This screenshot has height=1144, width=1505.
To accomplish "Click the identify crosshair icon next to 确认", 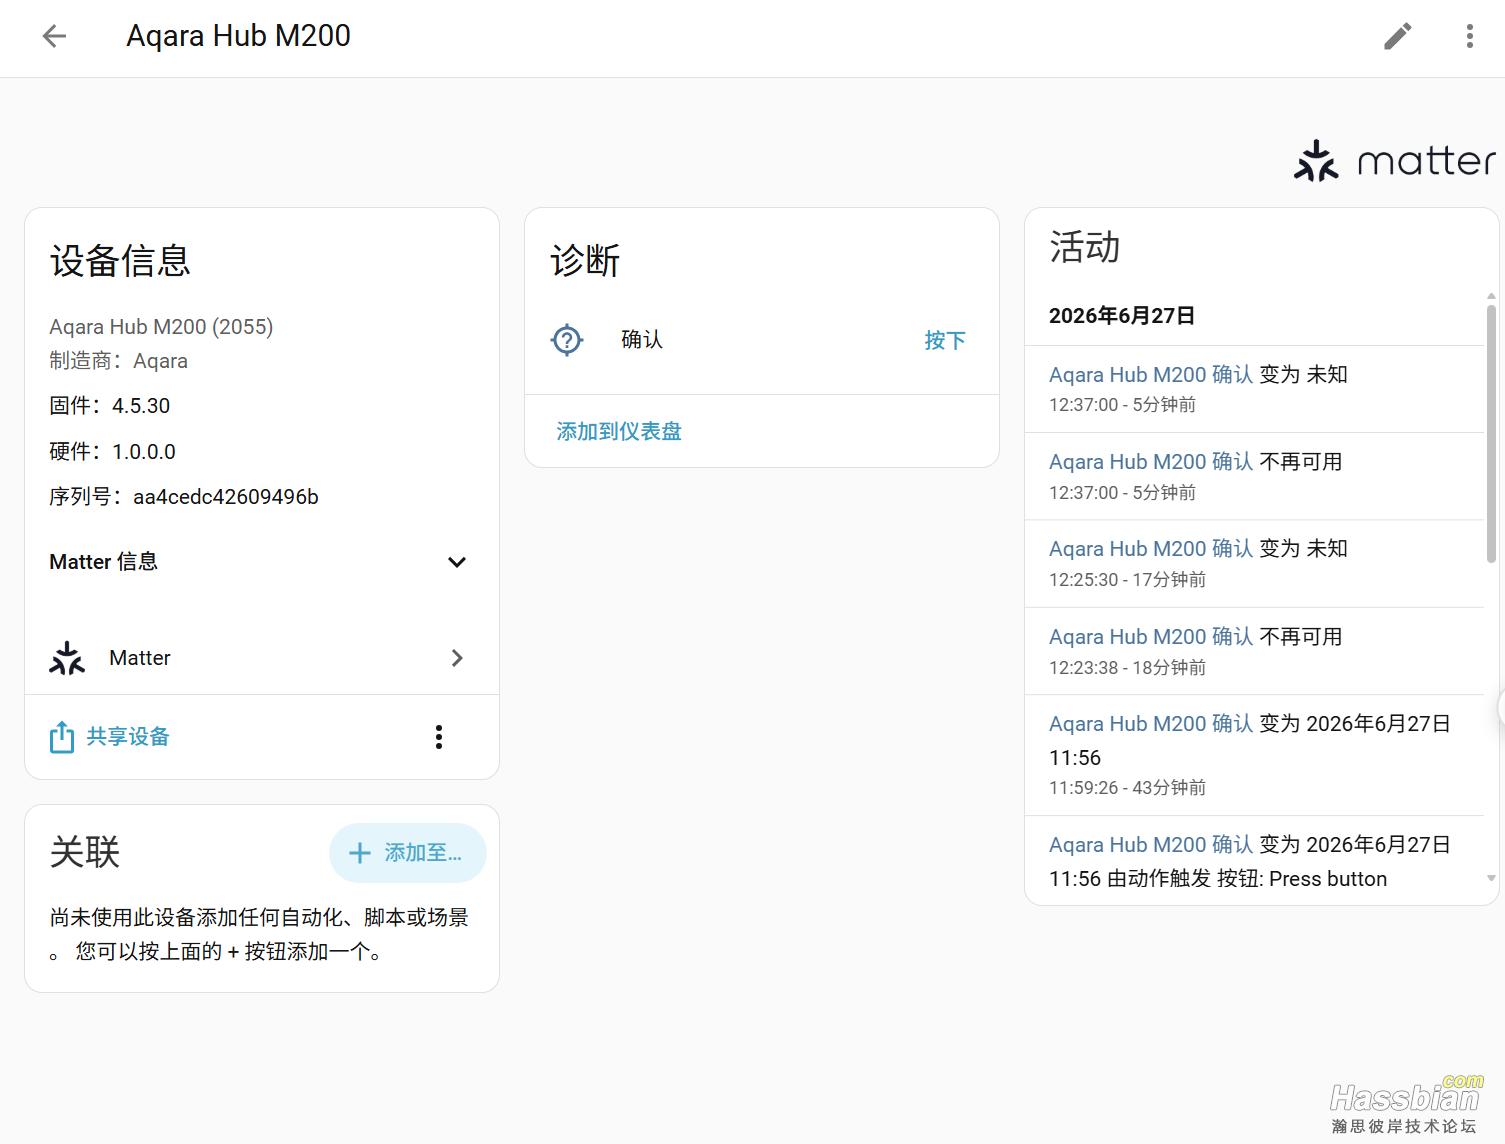I will pyautogui.click(x=567, y=340).
